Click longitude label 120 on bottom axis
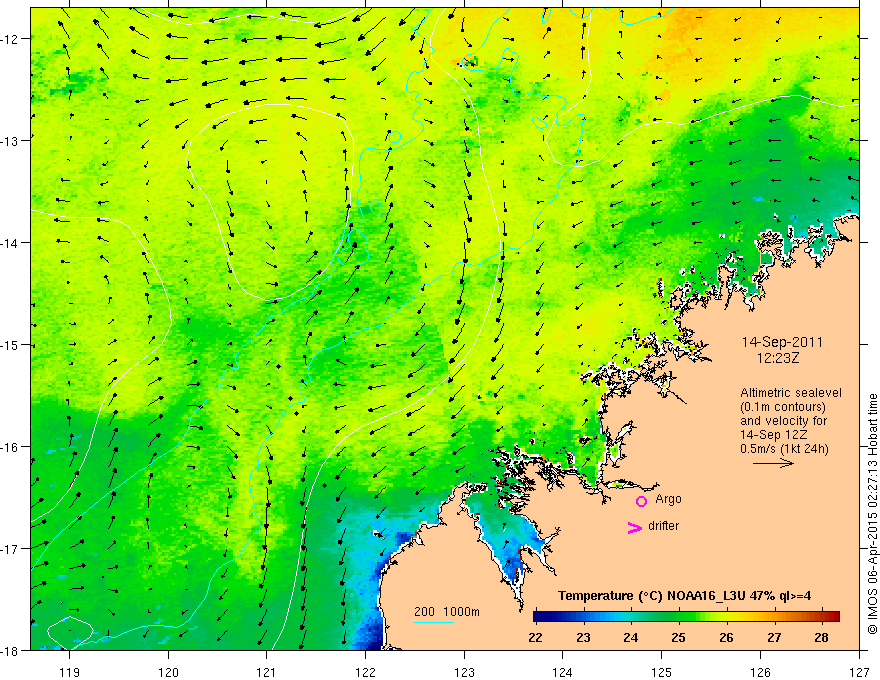Screen dimensions: 880x680 168,672
